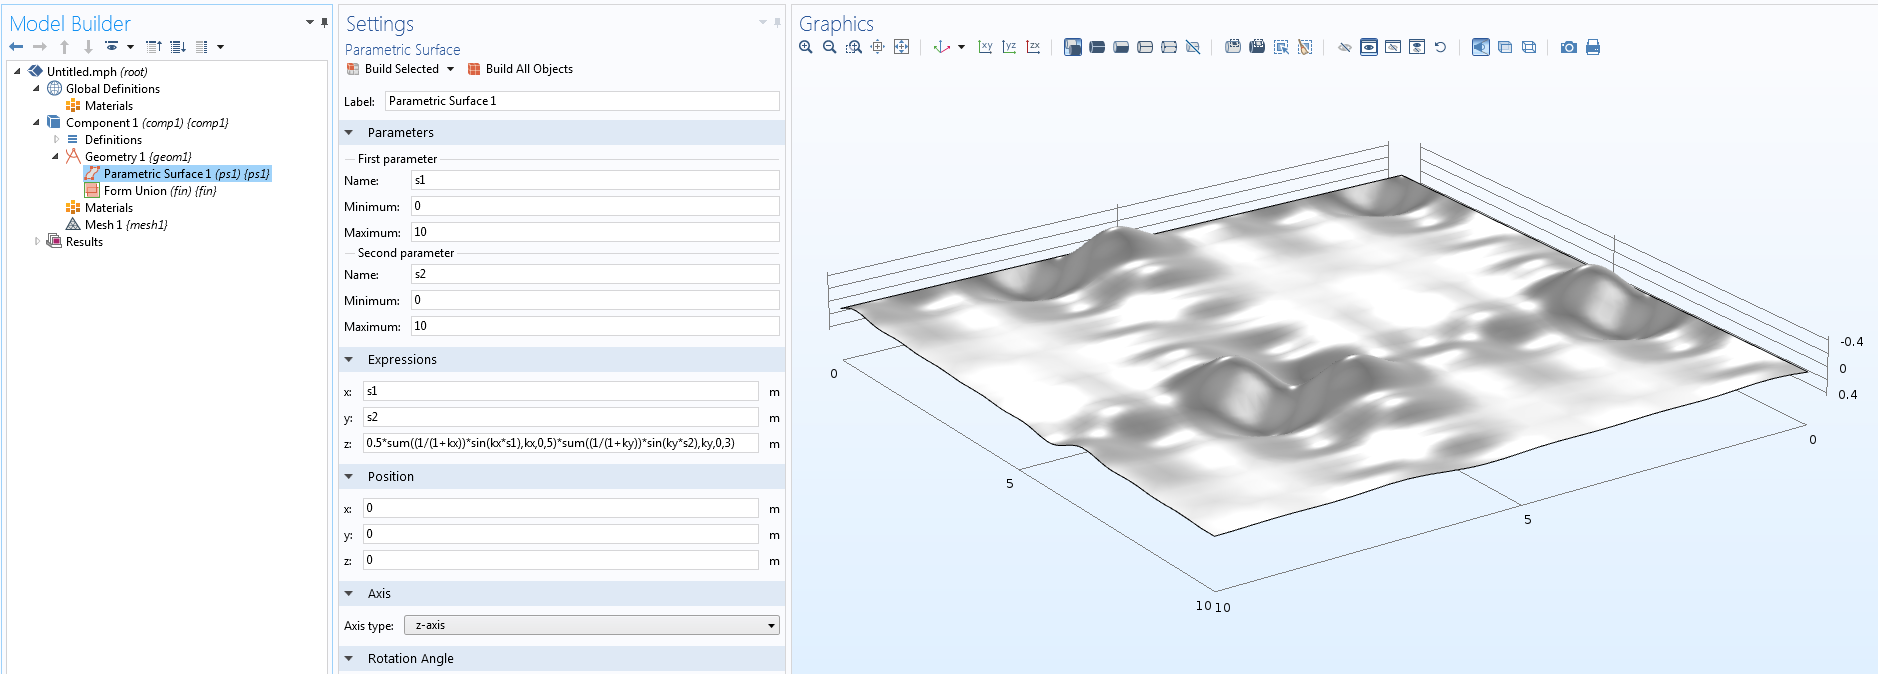Switch to the YZ plane view
The height and width of the screenshot is (674, 1878).
1009,47
